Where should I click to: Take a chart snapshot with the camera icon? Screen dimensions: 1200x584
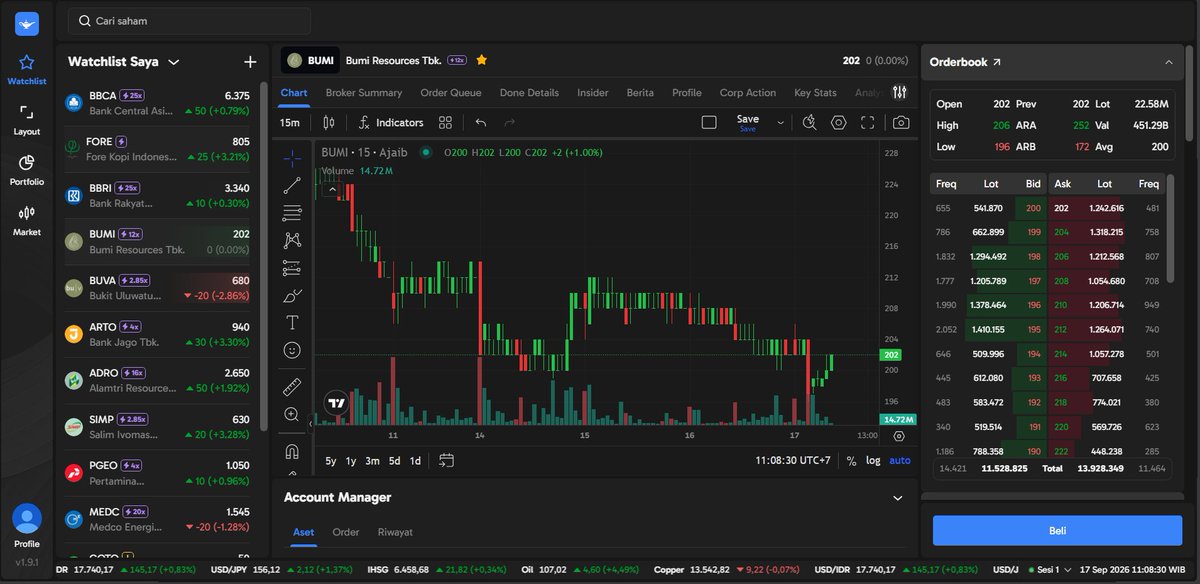901,122
